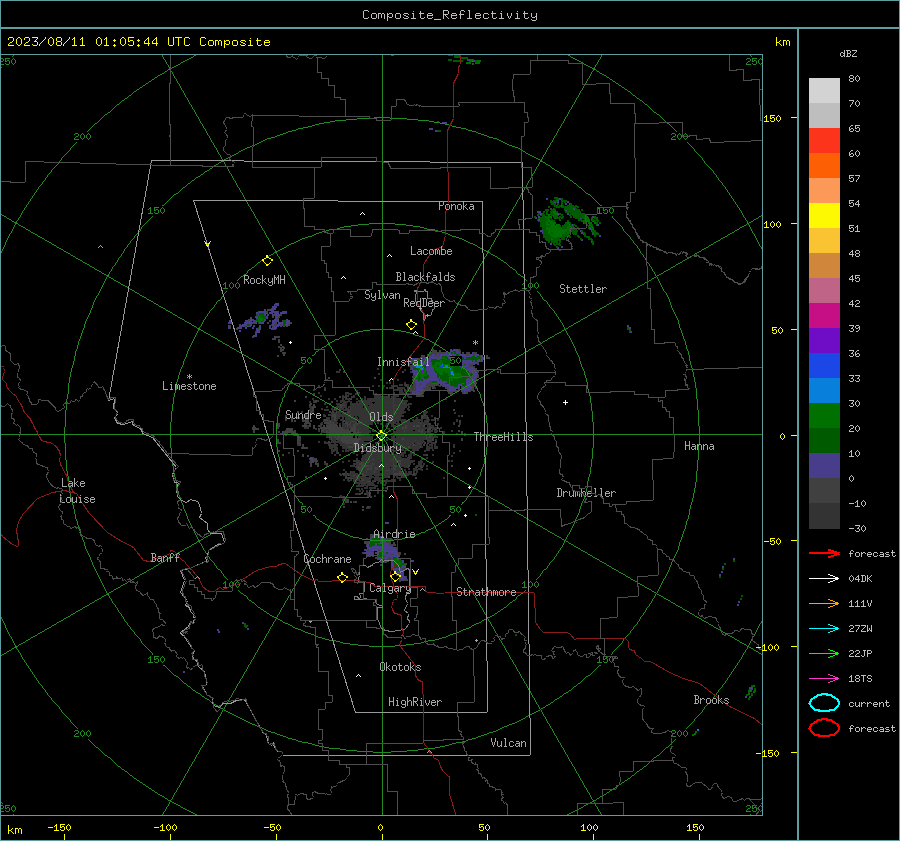Click the white plus marker west of Hanna
The width and height of the screenshot is (900, 841).
565,402
